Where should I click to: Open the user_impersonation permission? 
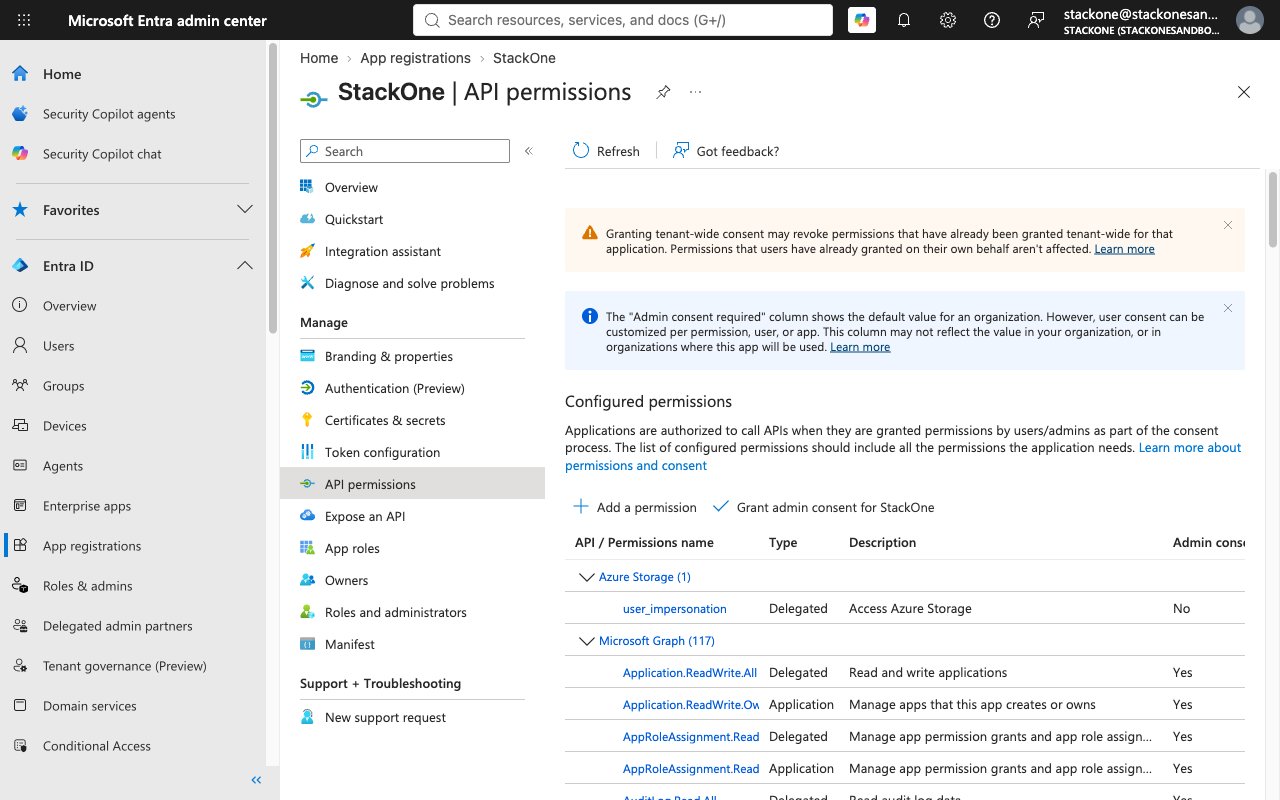[x=674, y=608]
